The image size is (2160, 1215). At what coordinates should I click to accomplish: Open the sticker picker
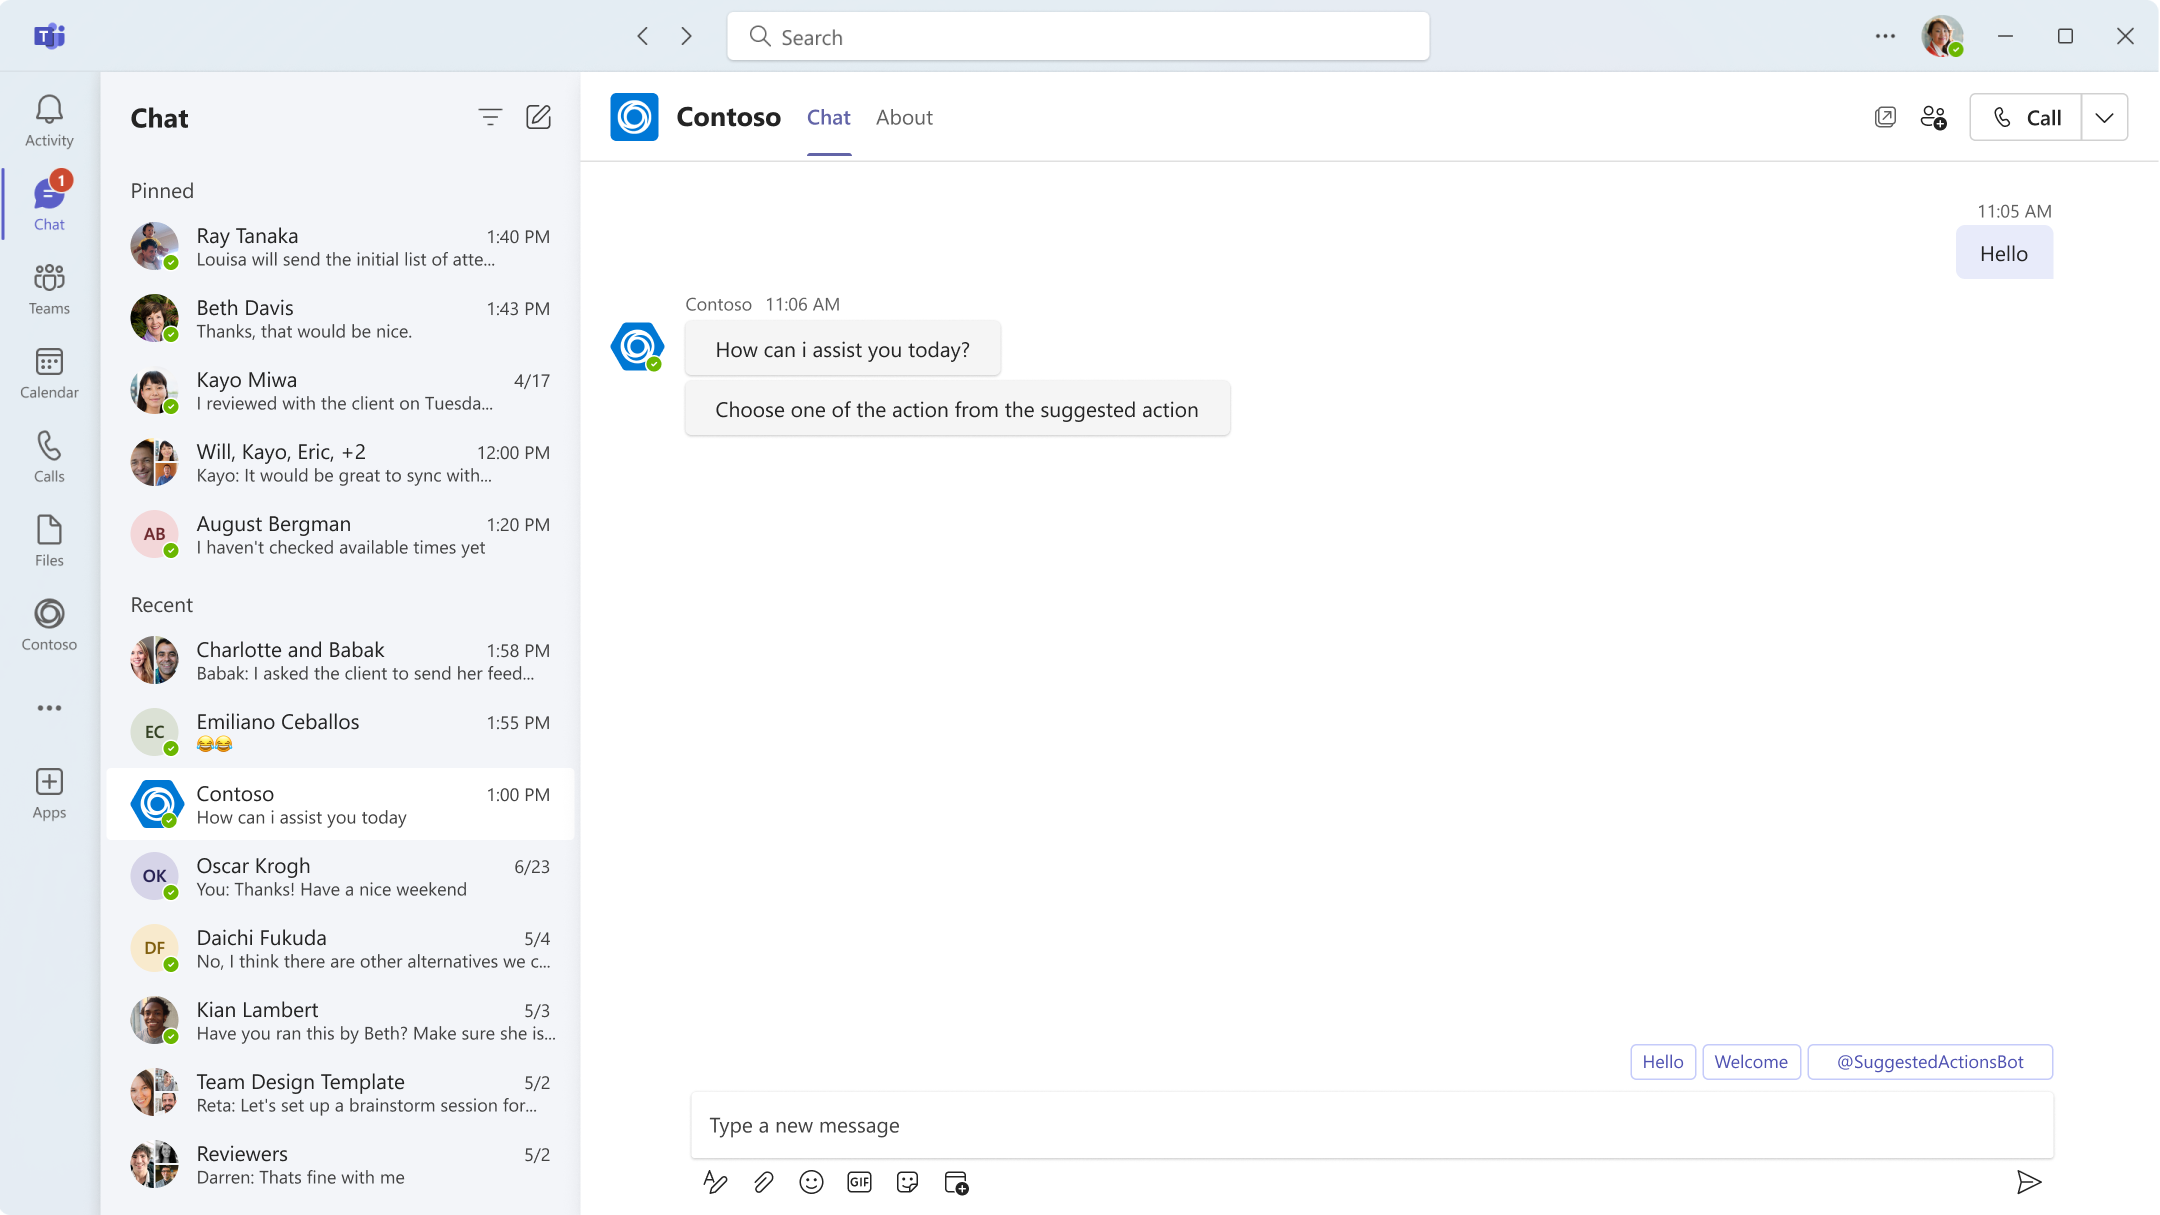tap(907, 1183)
